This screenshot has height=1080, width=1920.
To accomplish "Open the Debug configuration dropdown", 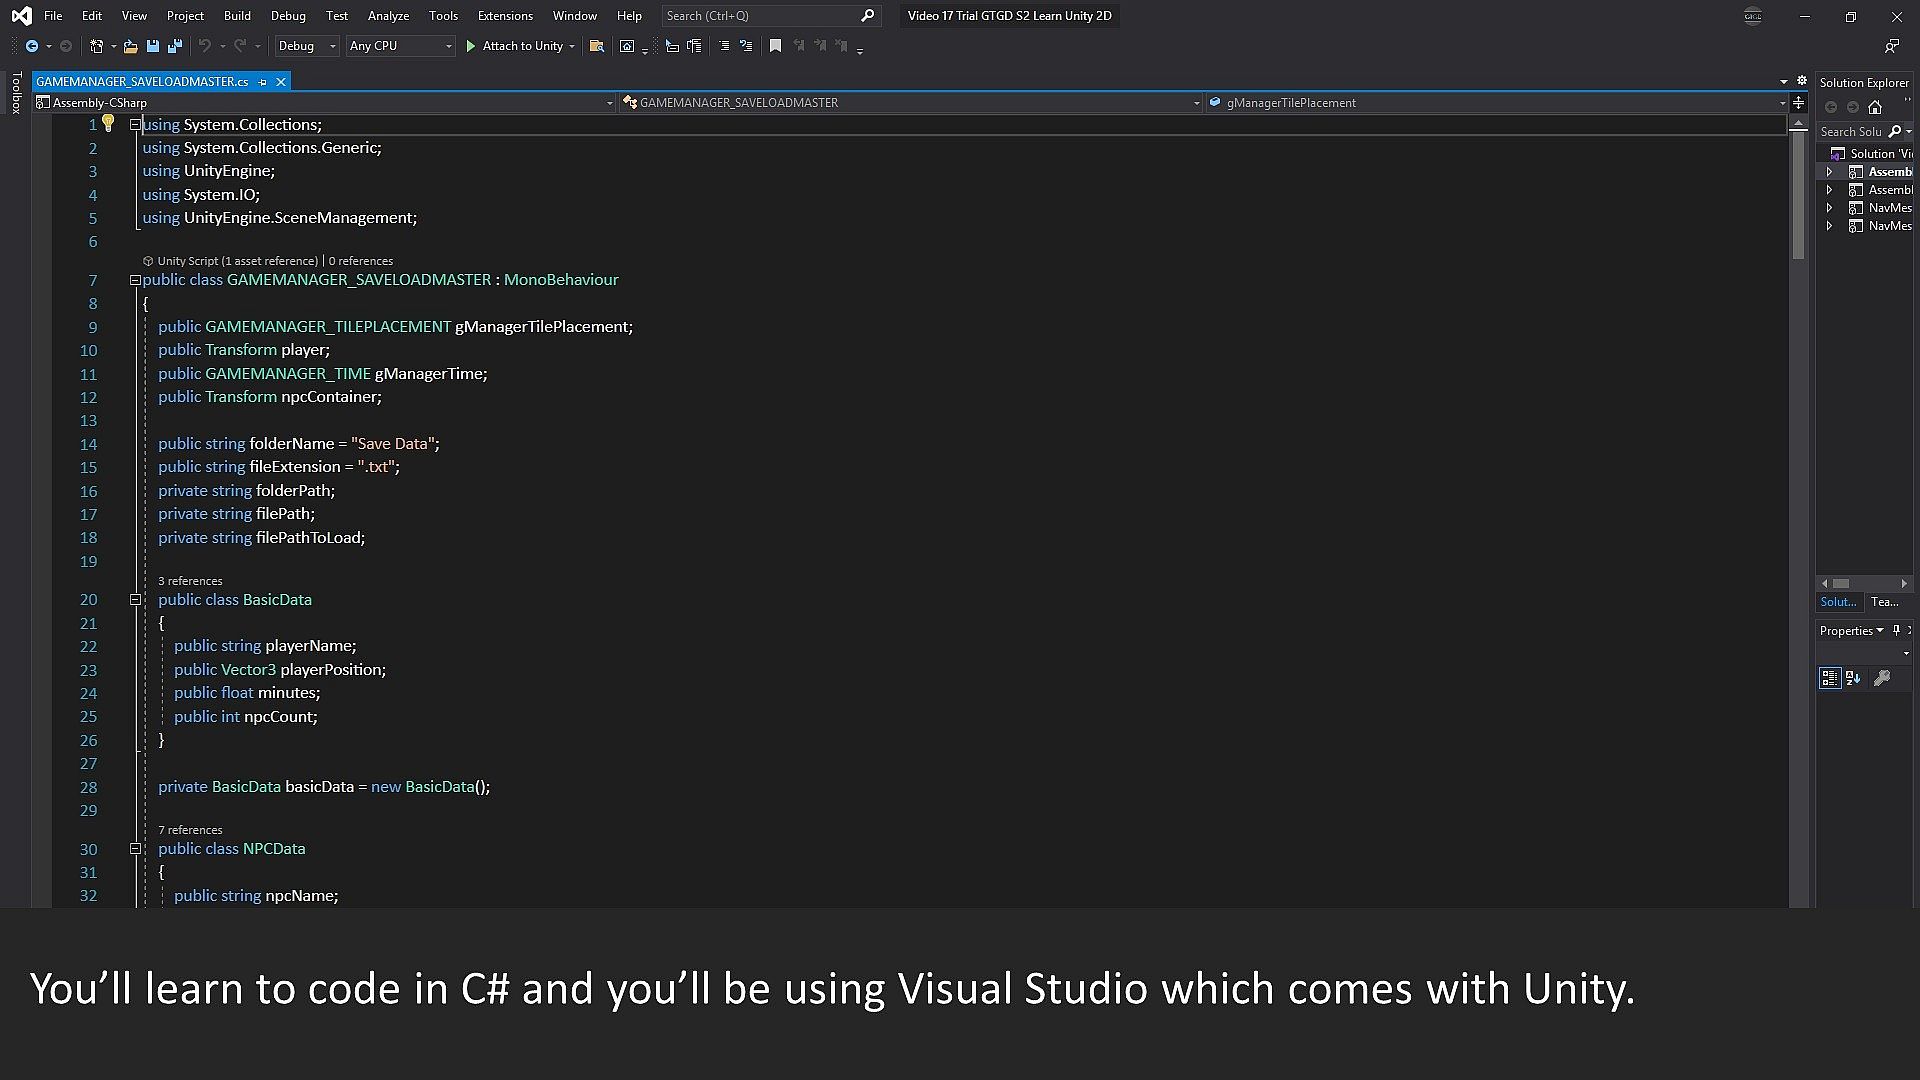I will (x=307, y=46).
